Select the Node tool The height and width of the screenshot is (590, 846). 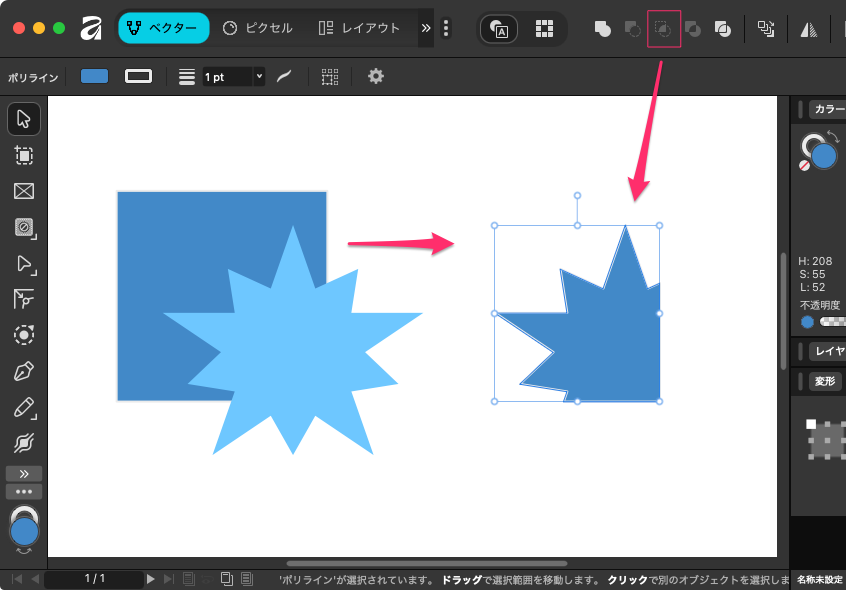[x=24, y=264]
